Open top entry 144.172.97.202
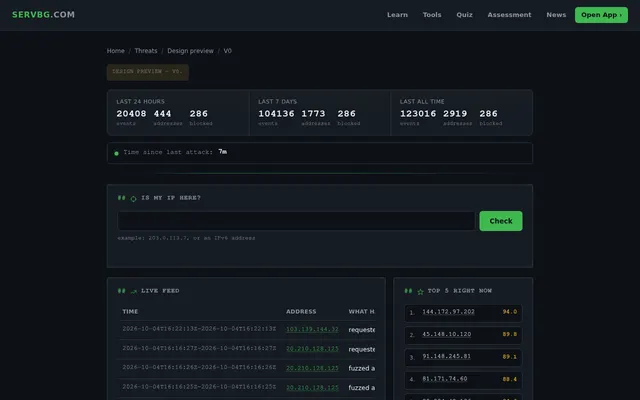The image size is (640, 400). click(x=448, y=312)
